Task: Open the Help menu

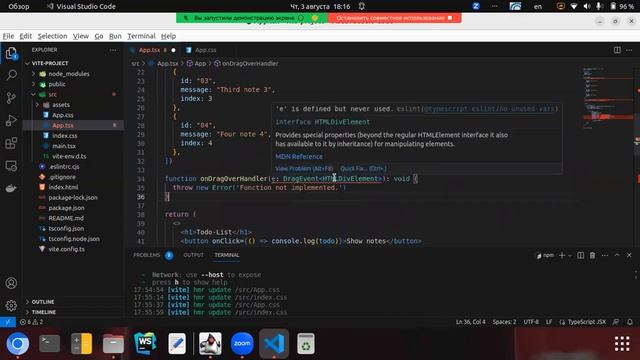Action: pyautogui.click(x=168, y=36)
